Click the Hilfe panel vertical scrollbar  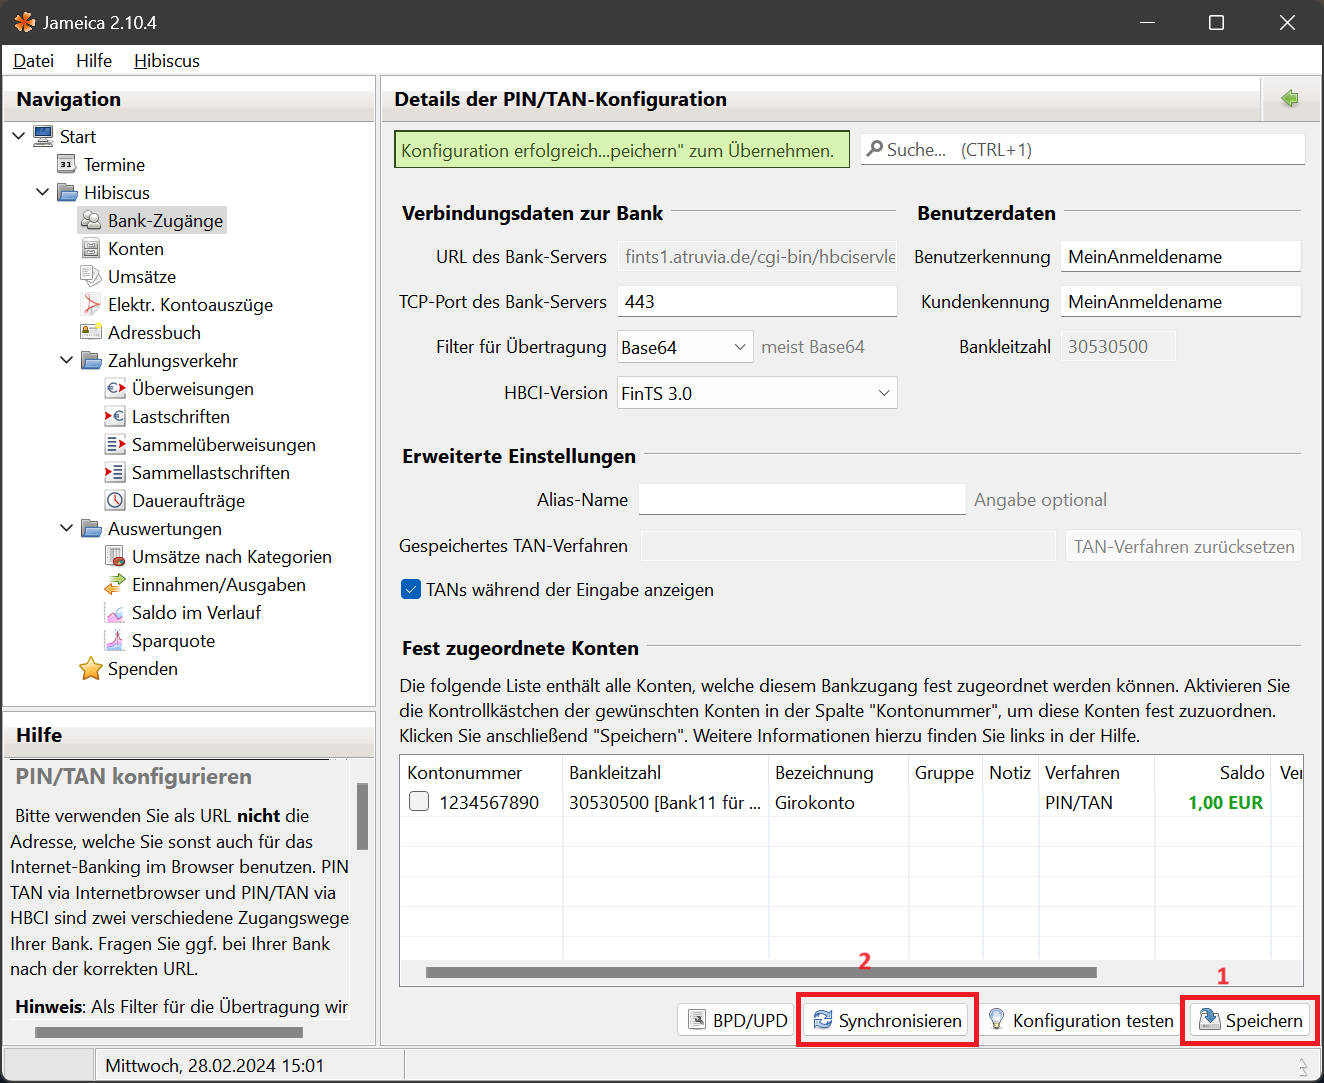(x=362, y=816)
